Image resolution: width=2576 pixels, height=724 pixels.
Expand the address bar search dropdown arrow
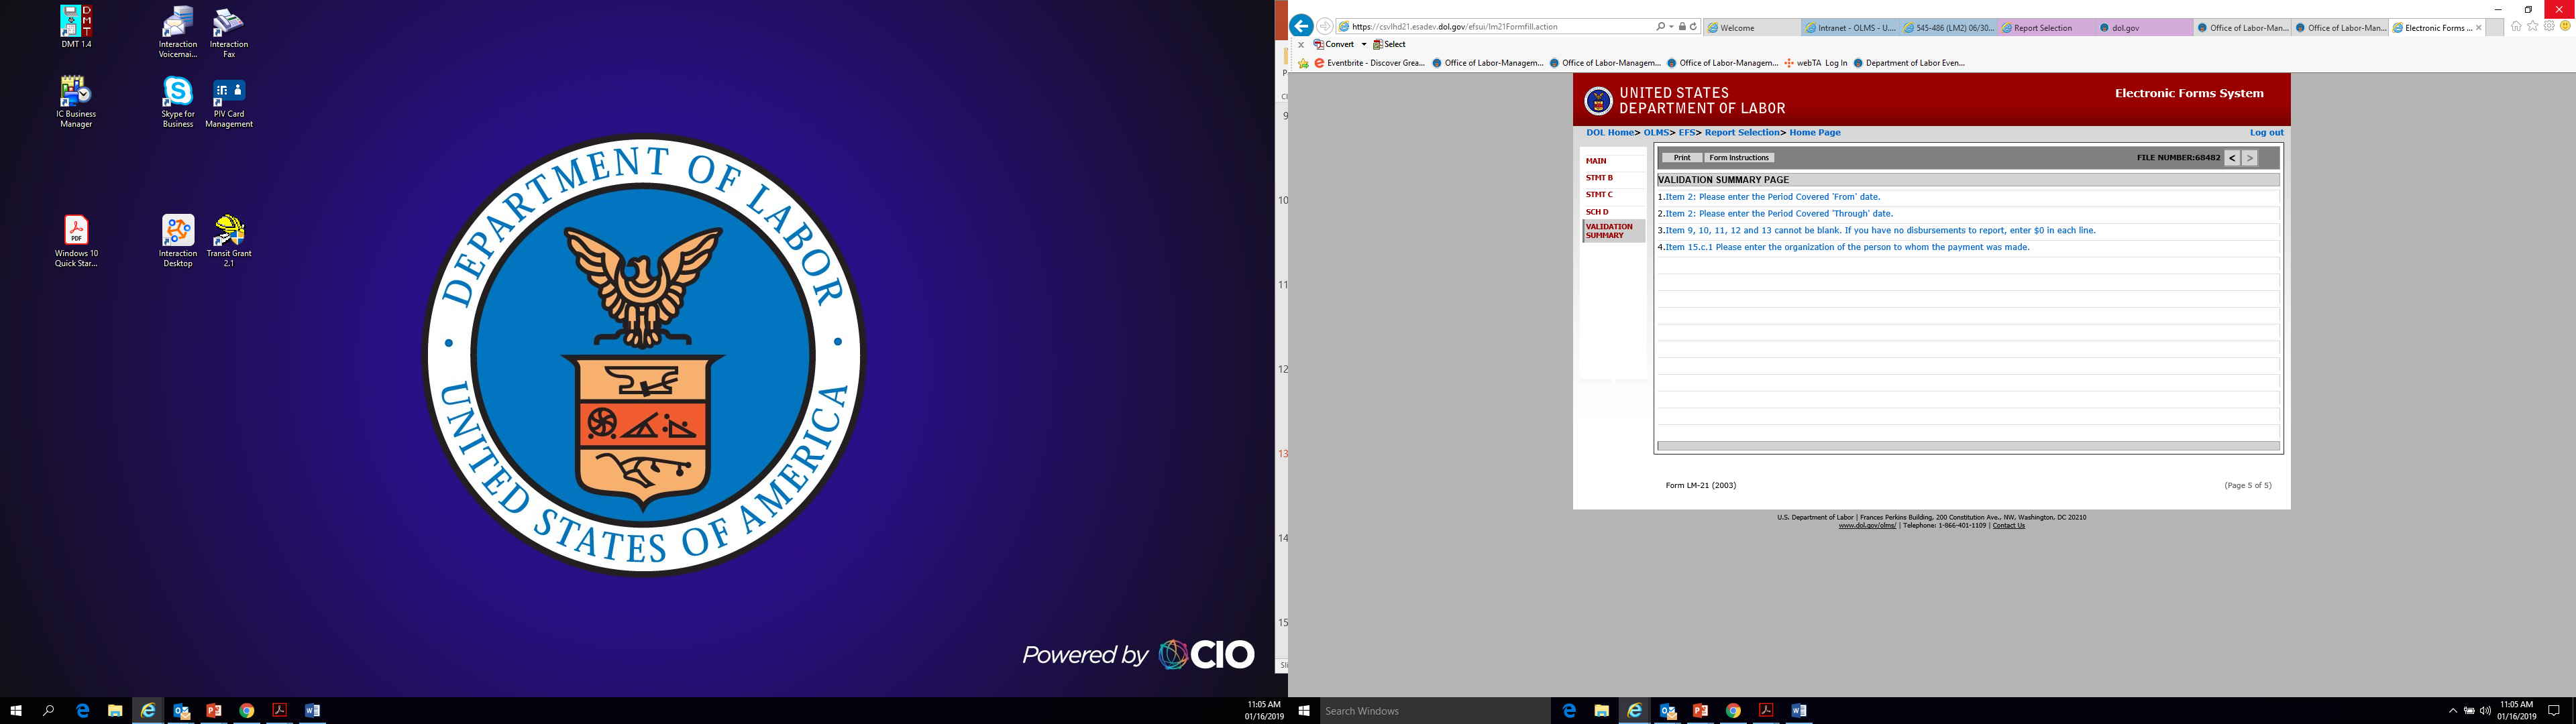[x=1671, y=27]
